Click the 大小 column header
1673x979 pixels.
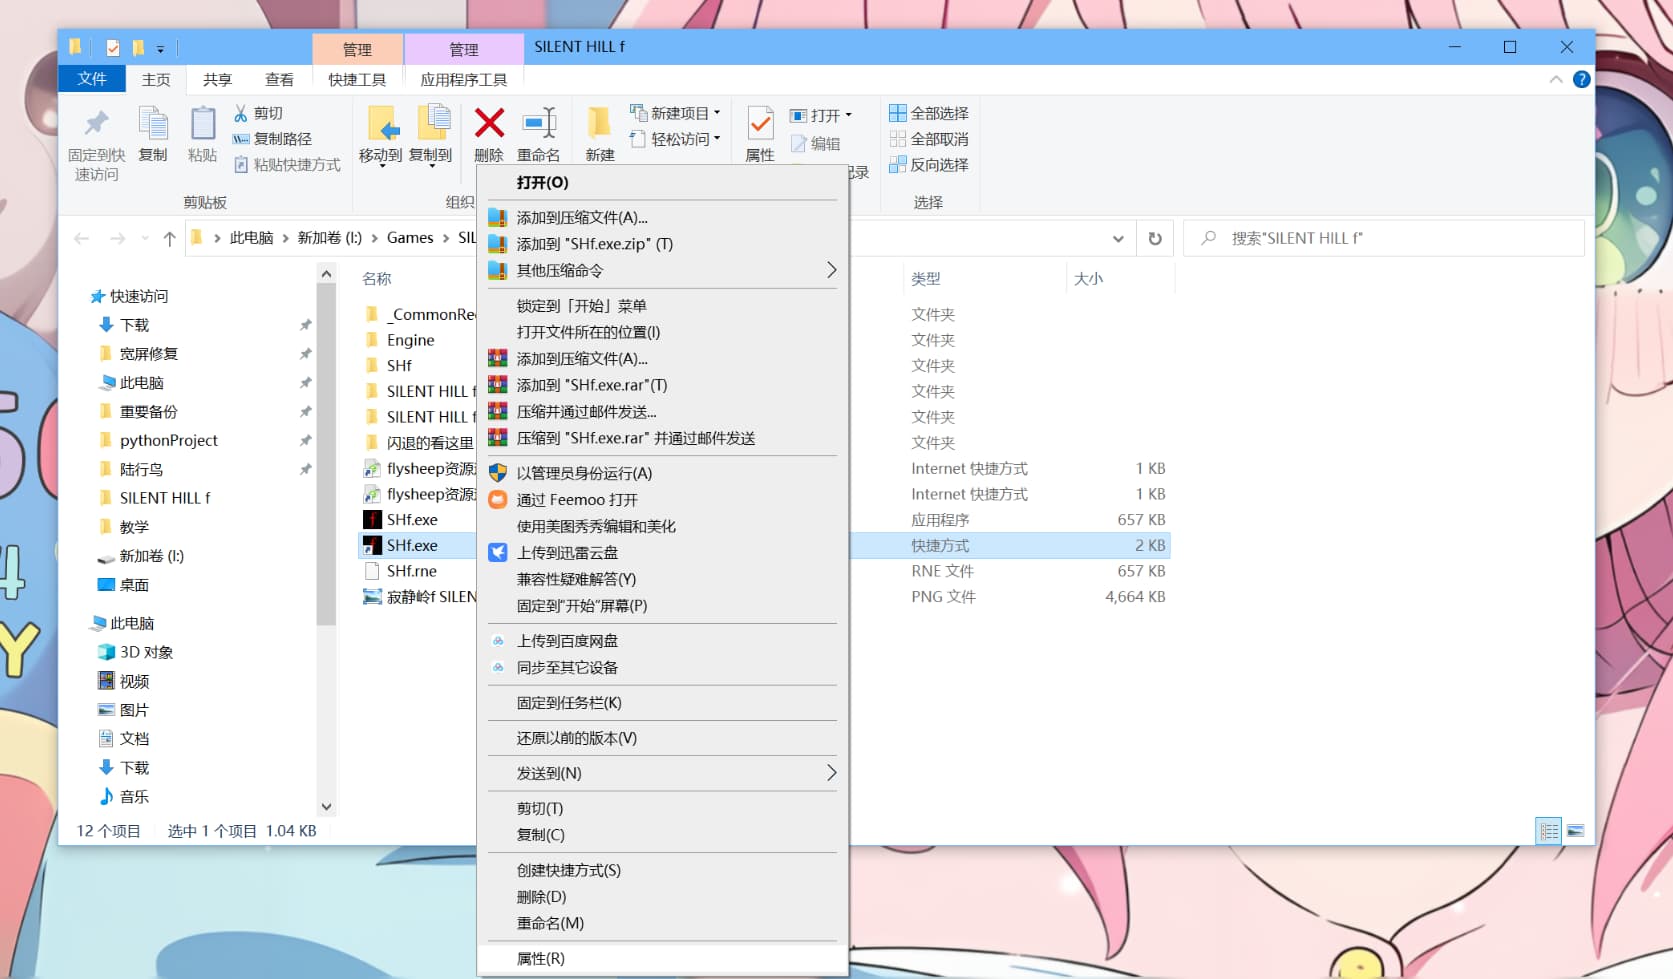click(x=1088, y=279)
